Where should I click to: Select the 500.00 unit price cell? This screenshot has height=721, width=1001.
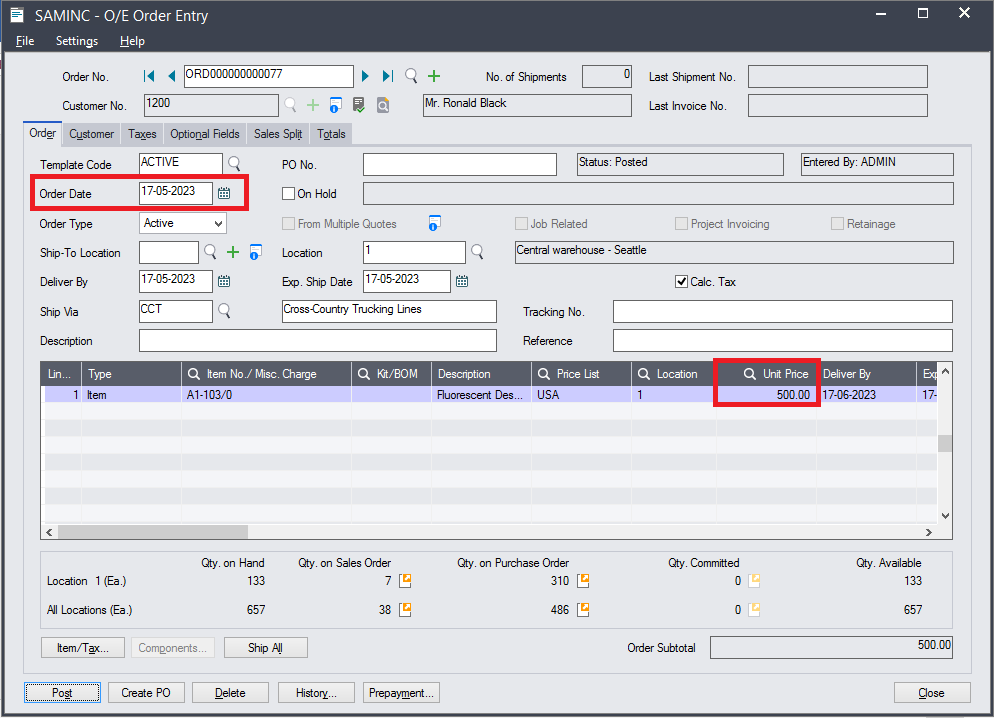pyautogui.click(x=766, y=395)
